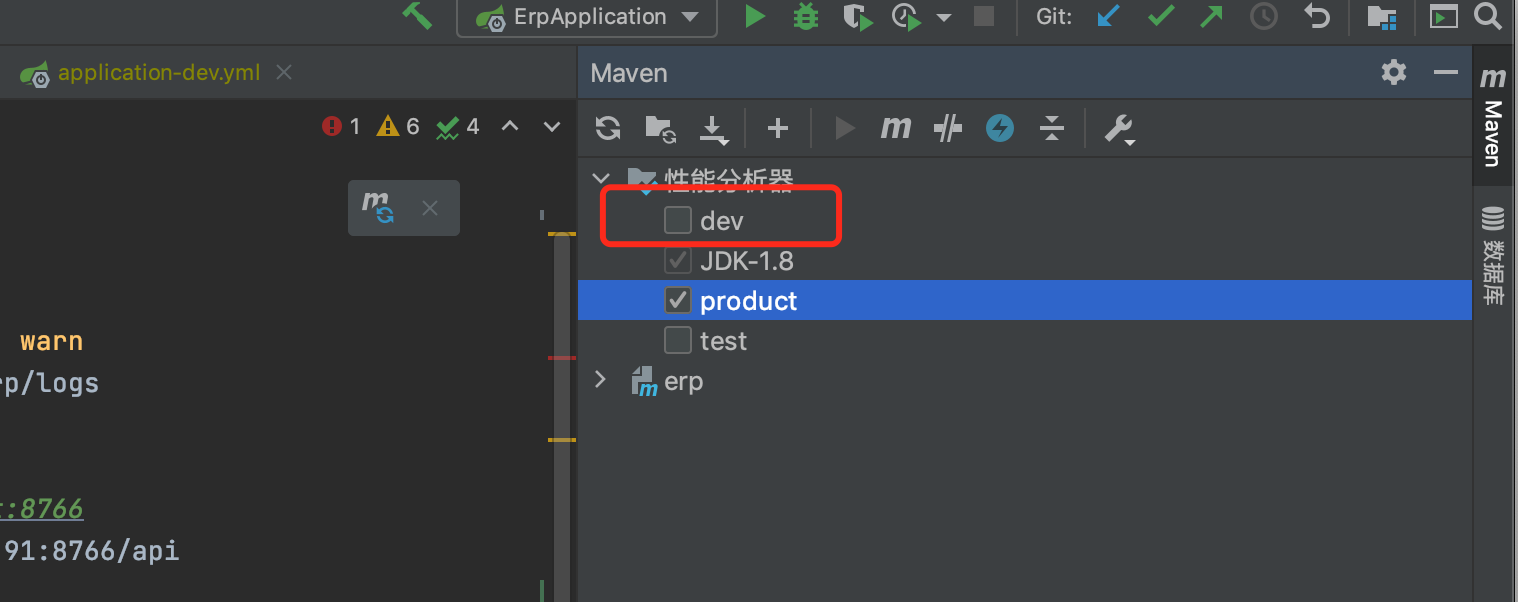
Task: Execute Maven Goal icon
Action: point(895,128)
